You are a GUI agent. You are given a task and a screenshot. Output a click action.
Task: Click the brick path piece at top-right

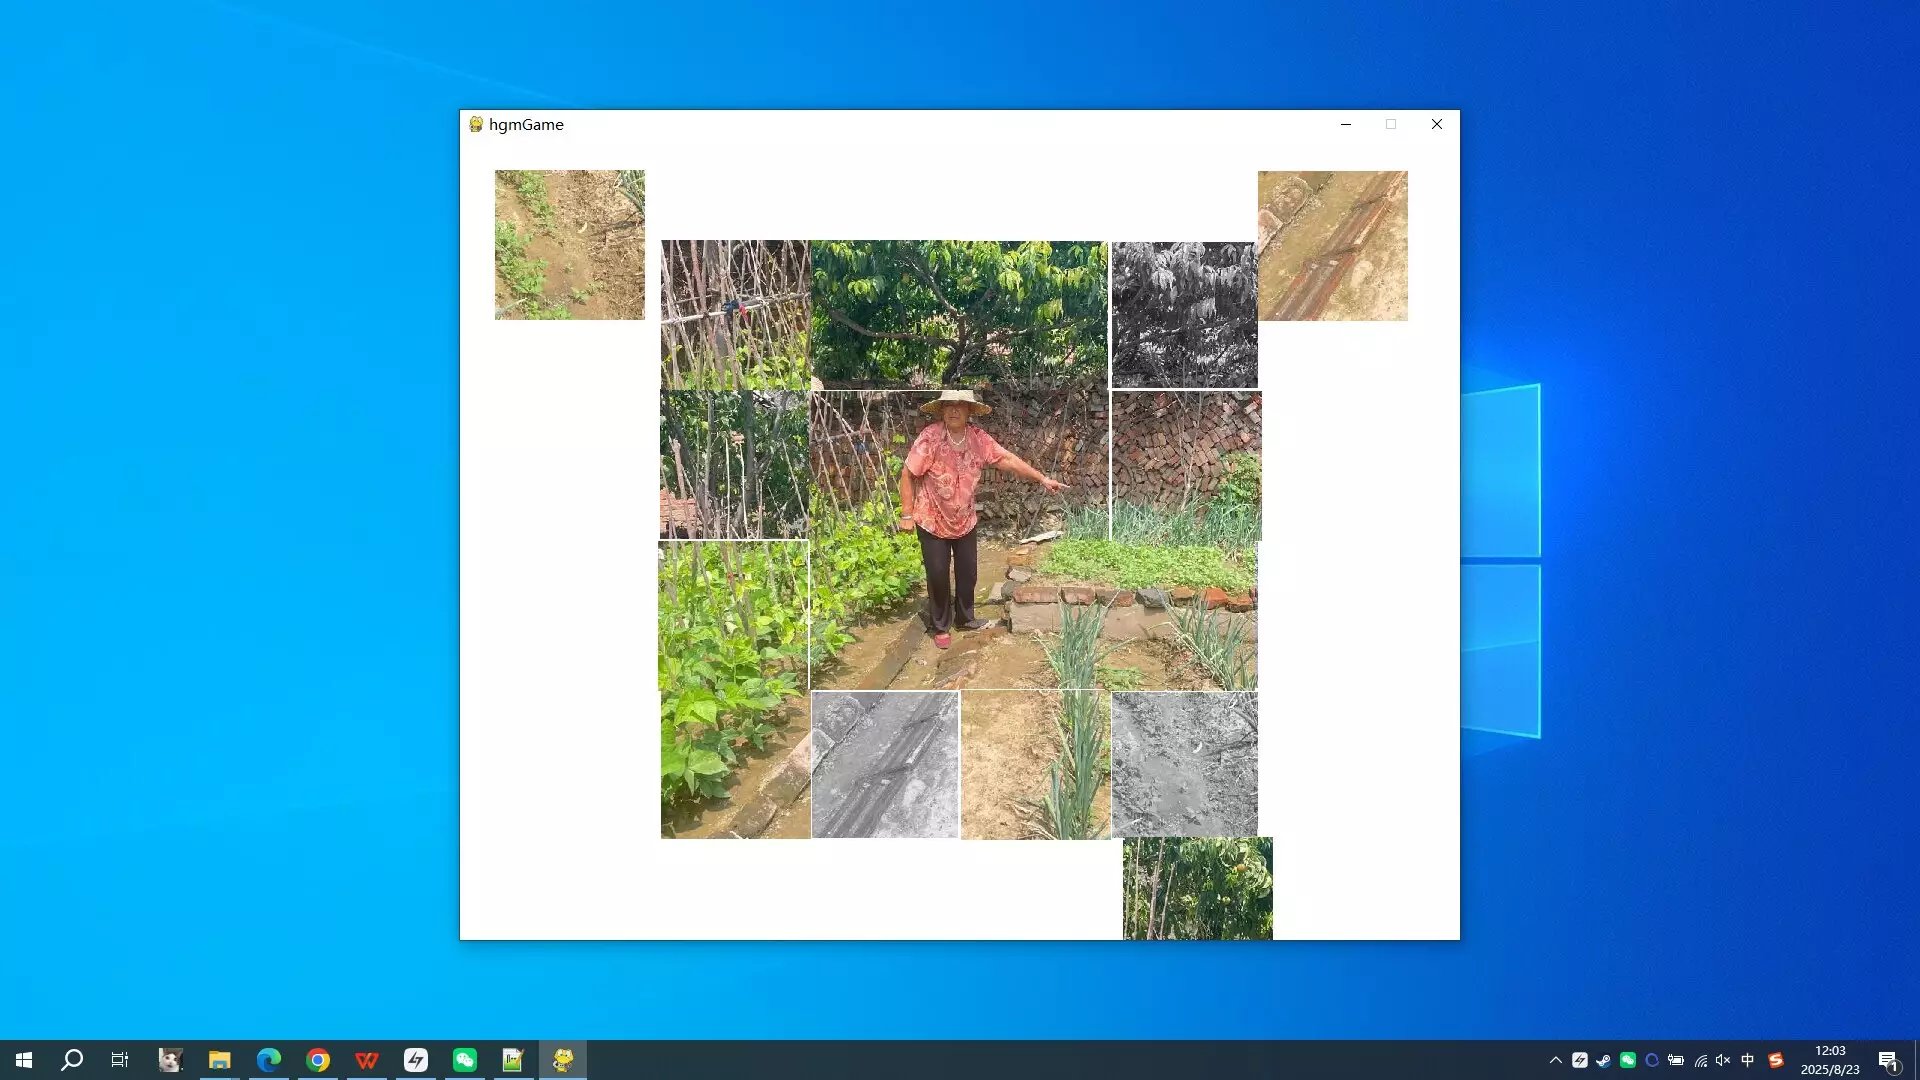[1332, 245]
